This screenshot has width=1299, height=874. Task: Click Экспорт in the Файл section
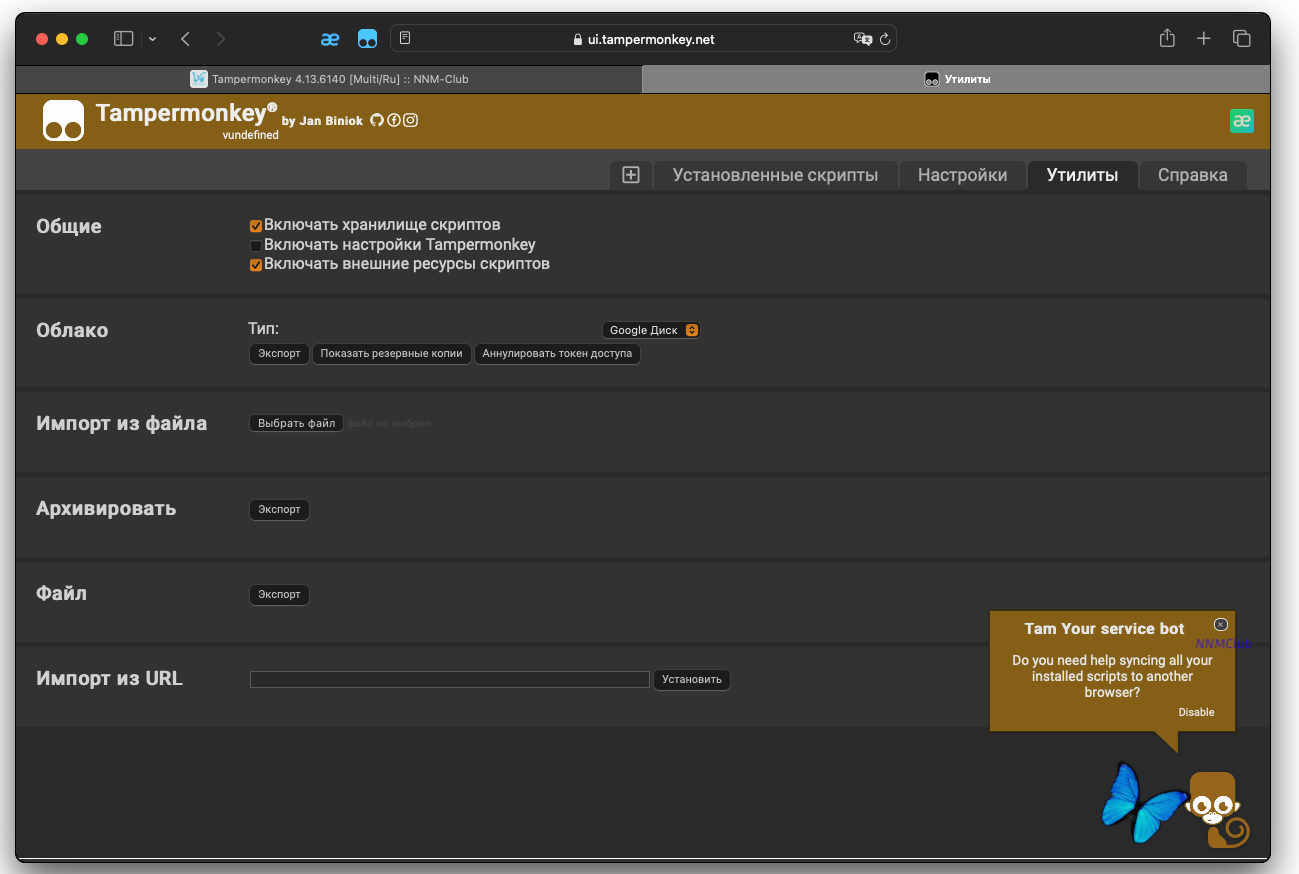point(279,595)
